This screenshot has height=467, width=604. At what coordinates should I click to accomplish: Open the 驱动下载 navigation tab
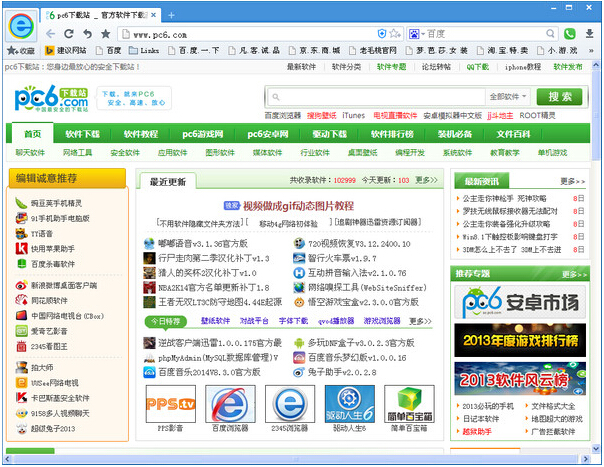pyautogui.click(x=329, y=134)
